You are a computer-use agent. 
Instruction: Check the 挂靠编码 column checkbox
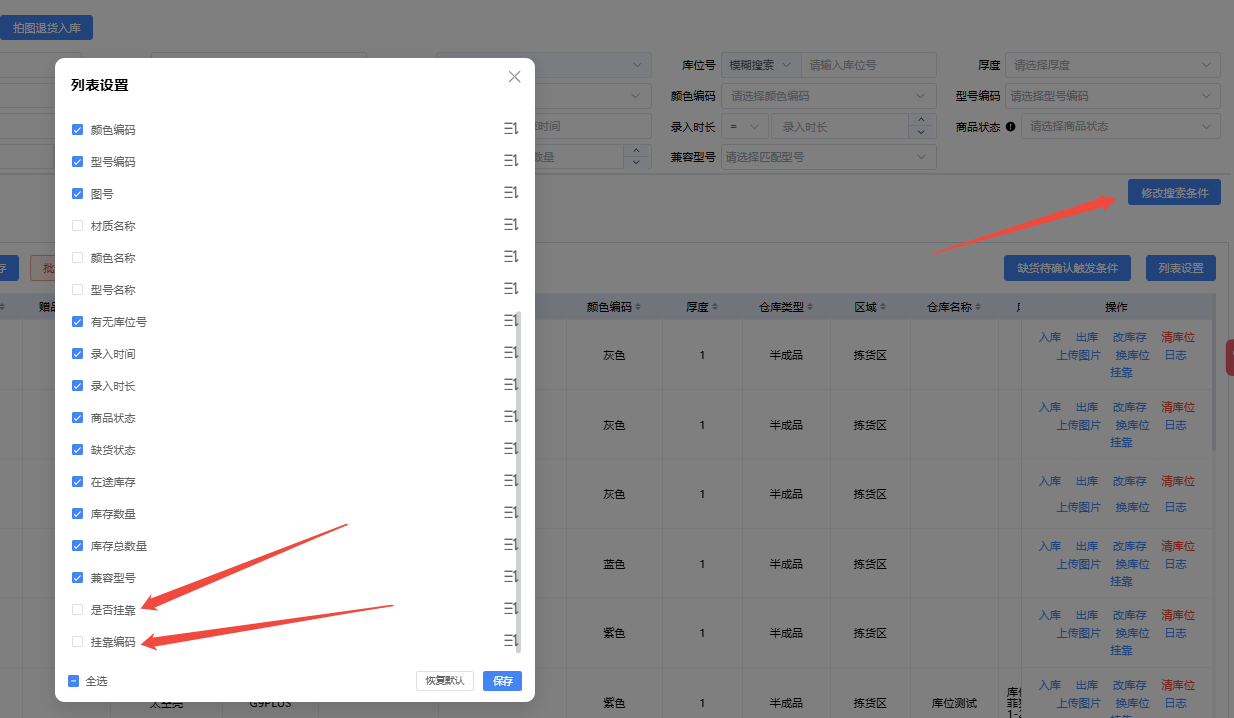coord(78,641)
